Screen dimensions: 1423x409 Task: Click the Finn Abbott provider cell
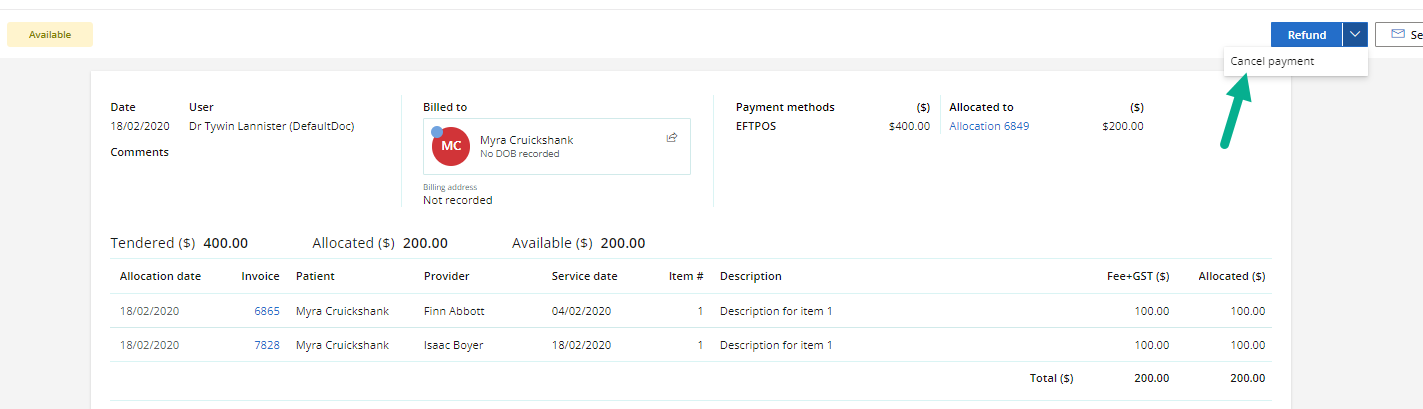pyautogui.click(x=454, y=311)
